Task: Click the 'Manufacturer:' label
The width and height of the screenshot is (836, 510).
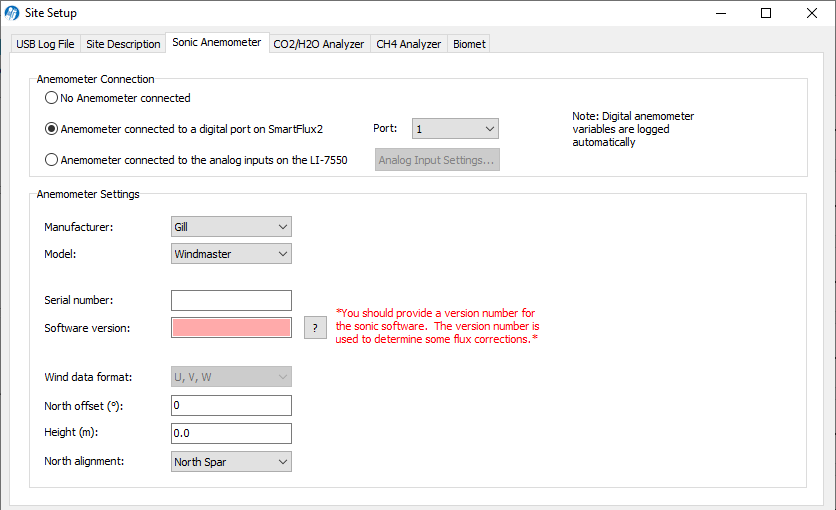Action: coord(78,226)
